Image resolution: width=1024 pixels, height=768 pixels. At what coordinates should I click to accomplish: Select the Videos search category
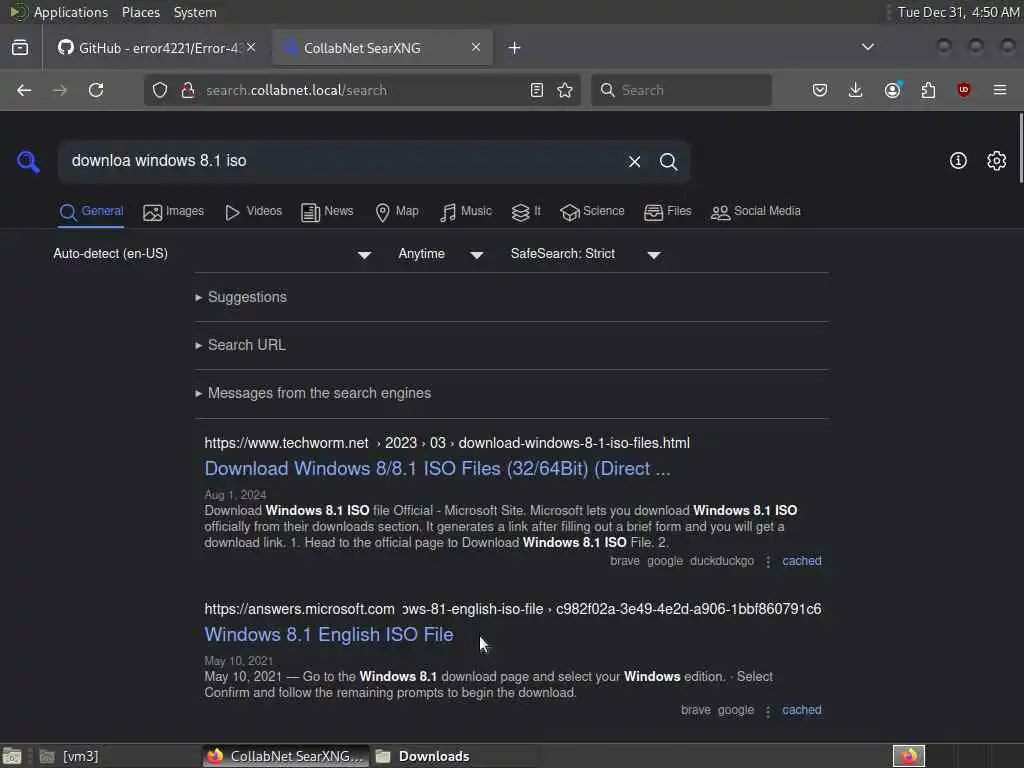coord(253,212)
